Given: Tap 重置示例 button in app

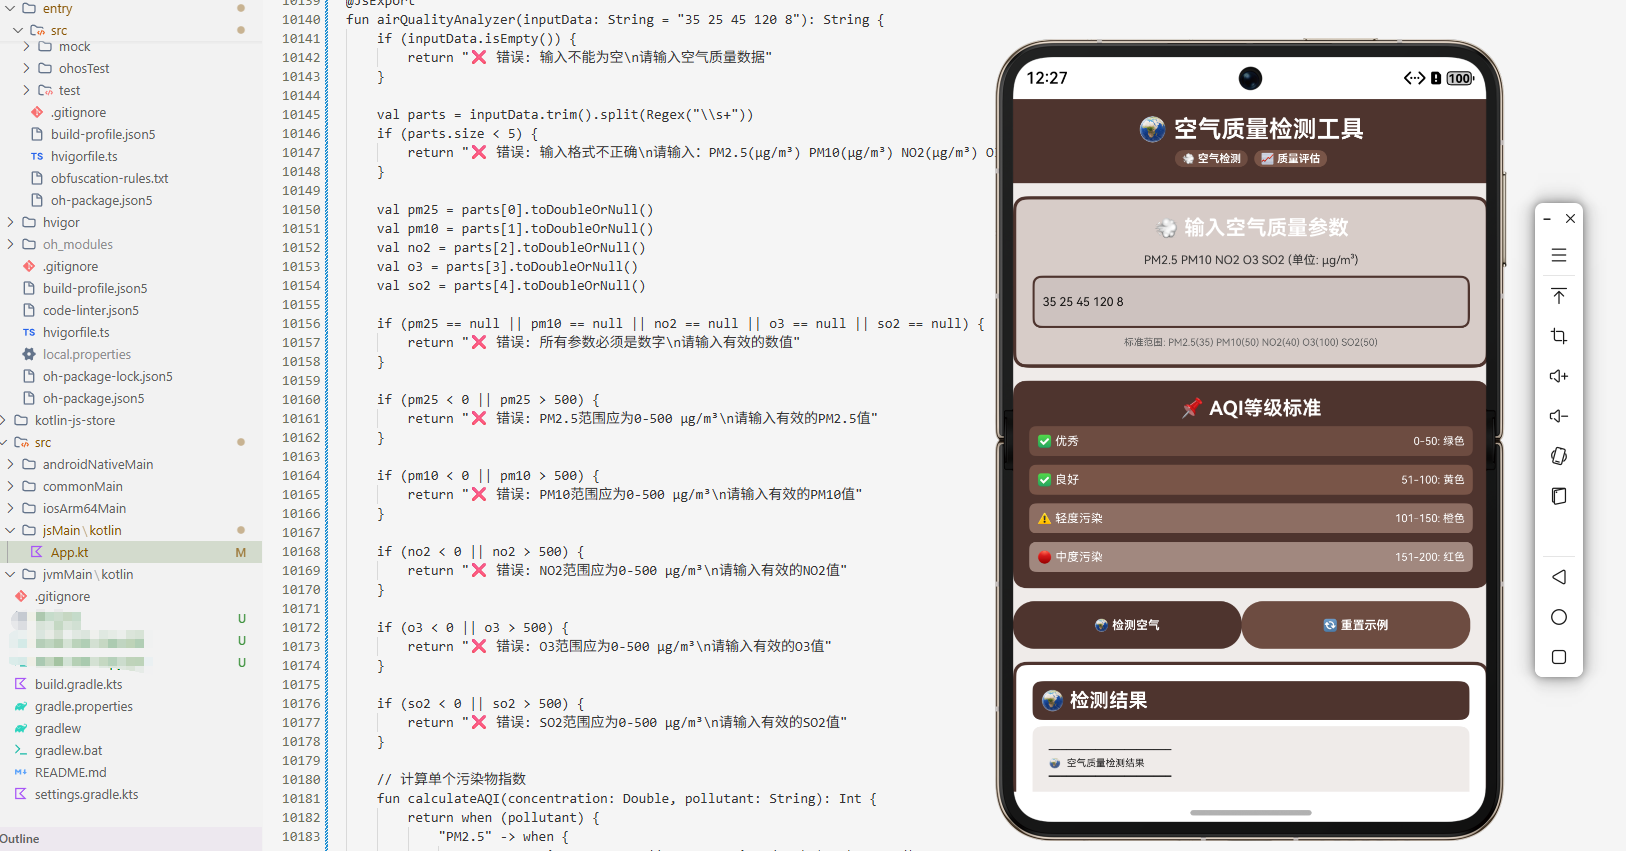Looking at the screenshot, I should click(1356, 625).
